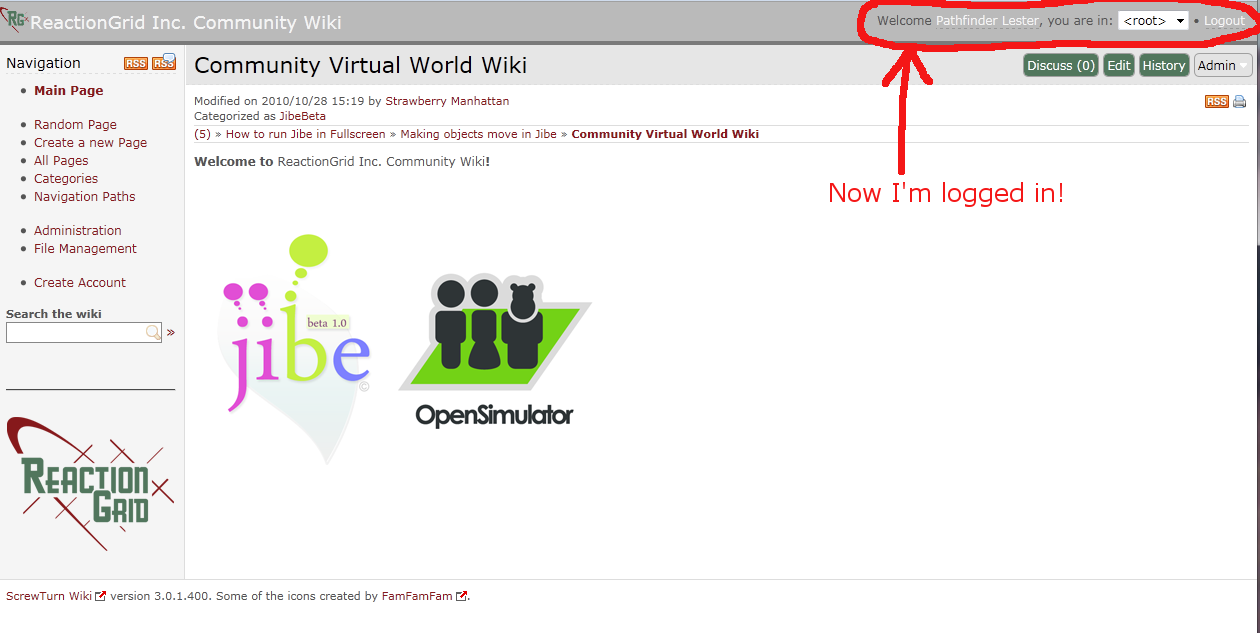1260x633 pixels.
Task: Click the OpenSimulator logo image
Action: pyautogui.click(x=495, y=350)
